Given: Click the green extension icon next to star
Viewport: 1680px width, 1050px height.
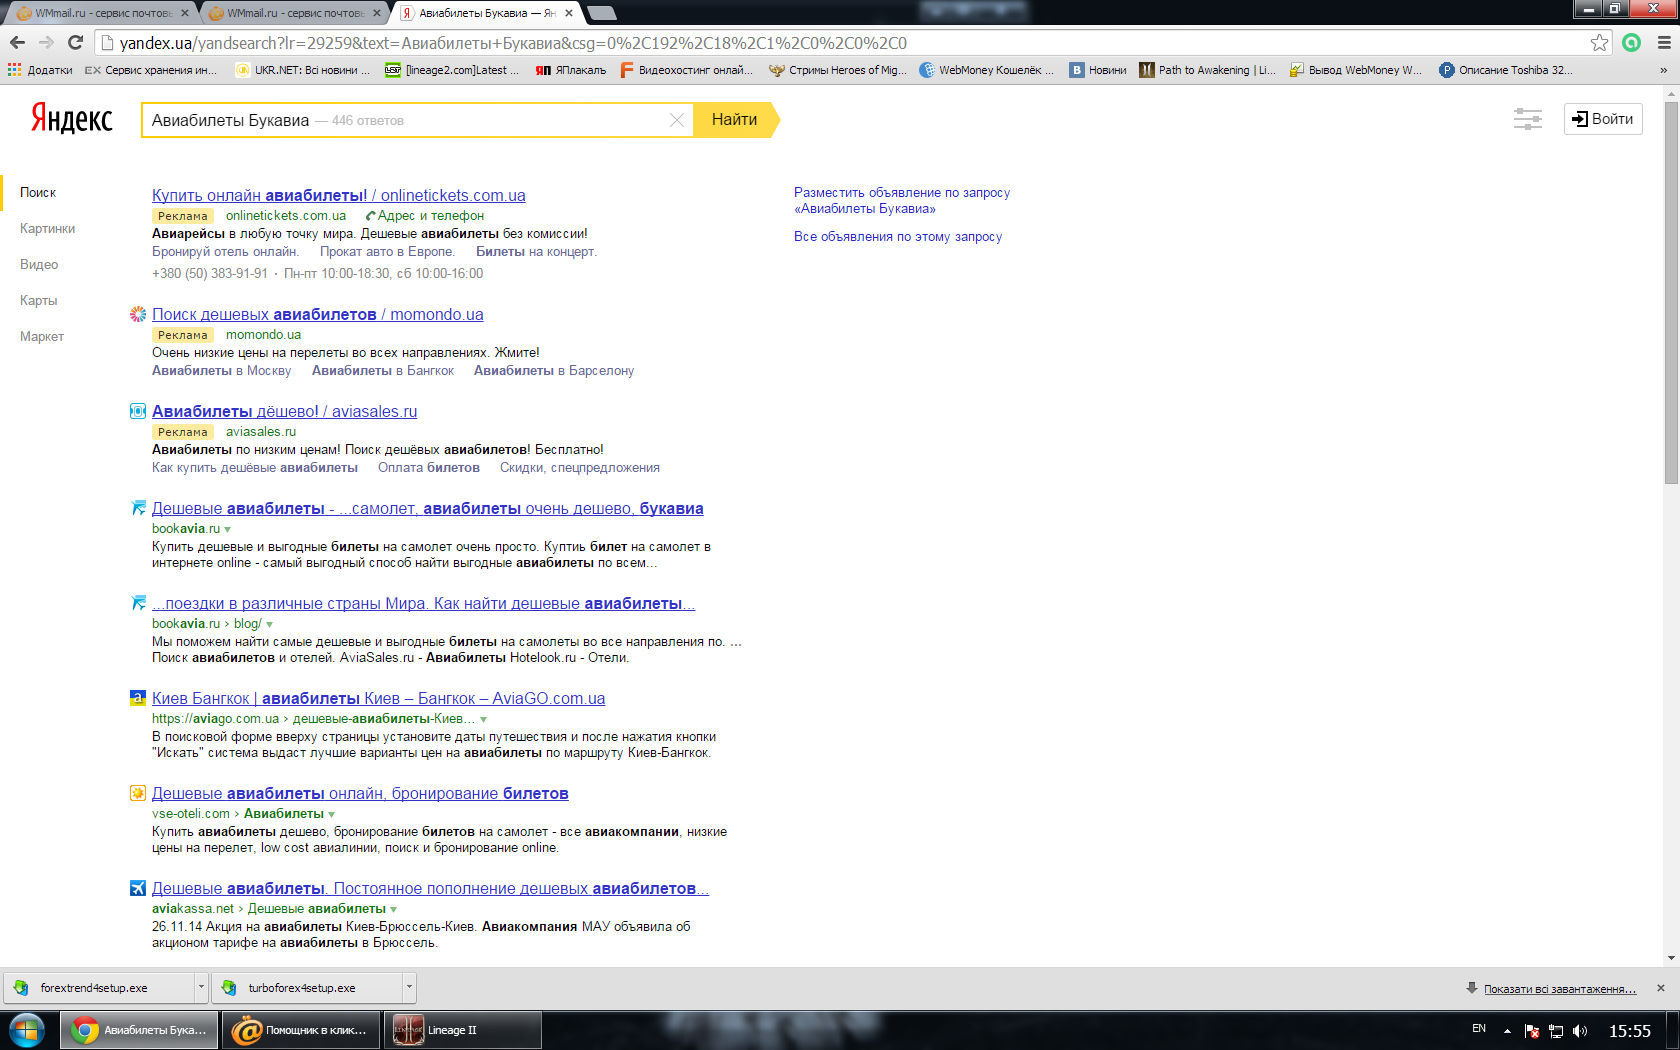Looking at the screenshot, I should 1632,43.
